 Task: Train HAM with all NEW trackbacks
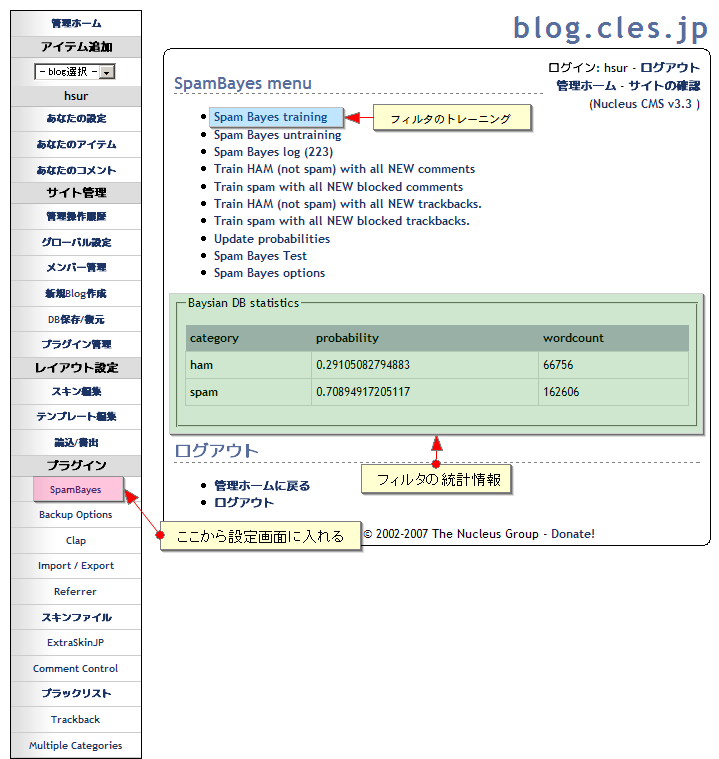[347, 204]
